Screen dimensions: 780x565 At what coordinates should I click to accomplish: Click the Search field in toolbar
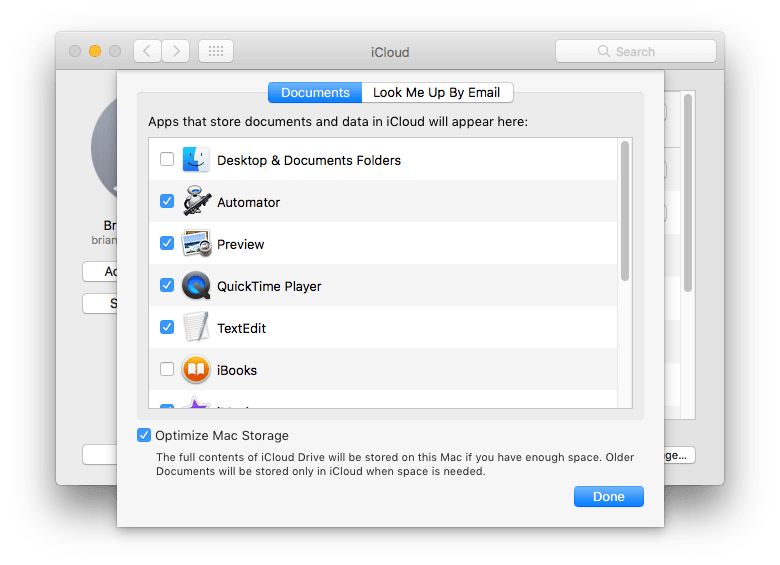point(635,51)
